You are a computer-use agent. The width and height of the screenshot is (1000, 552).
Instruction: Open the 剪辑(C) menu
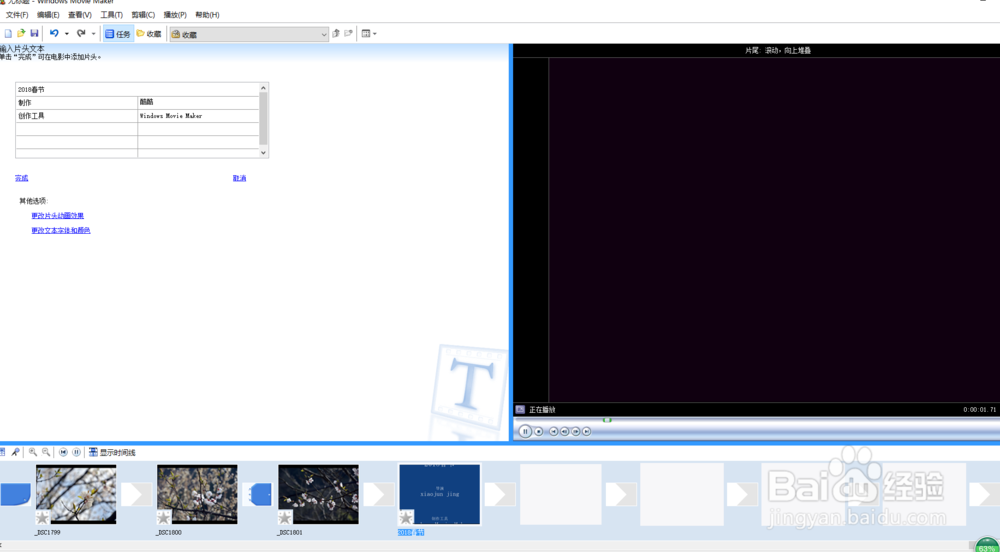(x=143, y=15)
